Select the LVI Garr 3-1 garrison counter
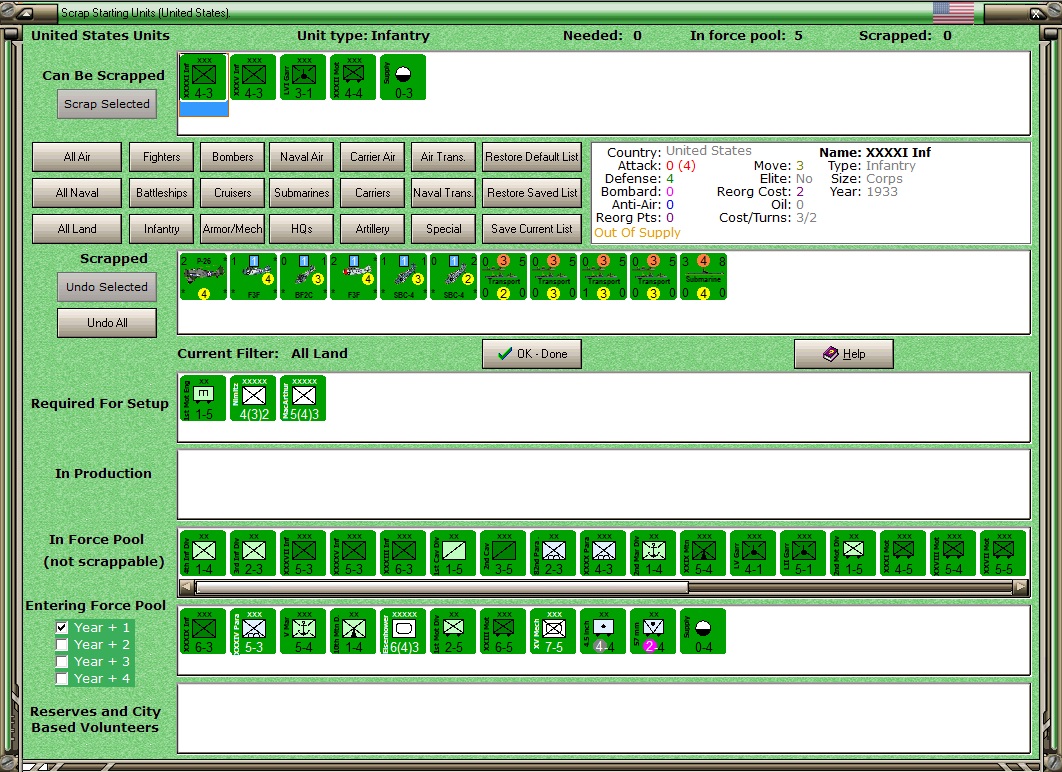The image size is (1062, 772). [x=303, y=77]
